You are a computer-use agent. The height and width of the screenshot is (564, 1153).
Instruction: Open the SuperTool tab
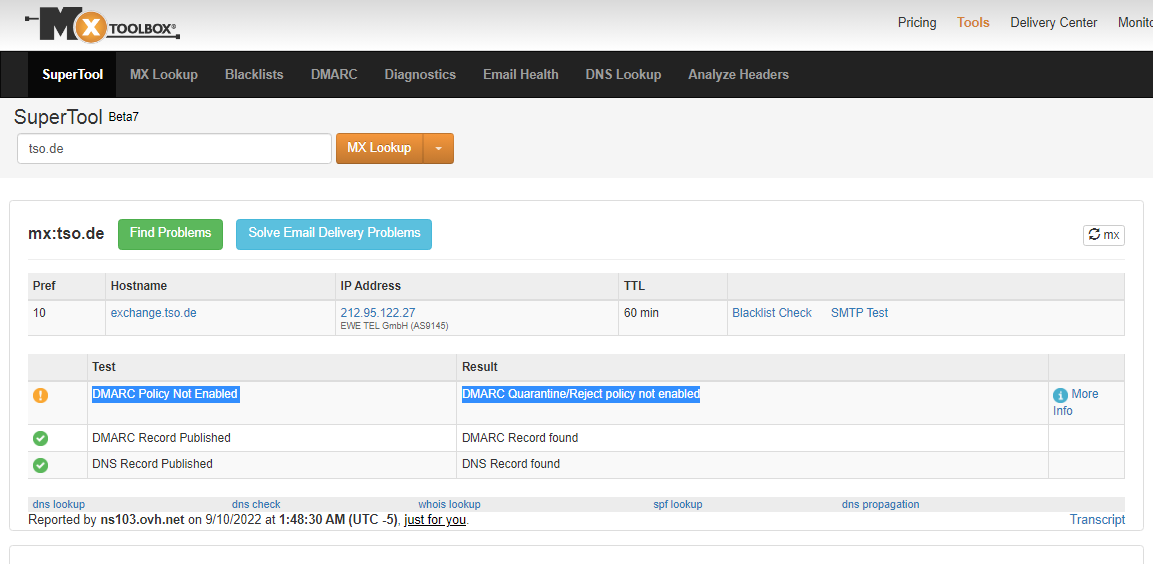click(72, 74)
